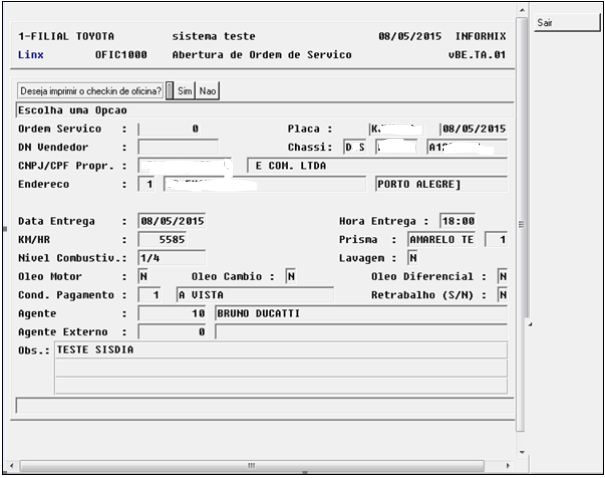Image resolution: width=605 pixels, height=478 pixels.
Task: Click the BRUNO DUCATTI agent name field
Action: (361, 313)
